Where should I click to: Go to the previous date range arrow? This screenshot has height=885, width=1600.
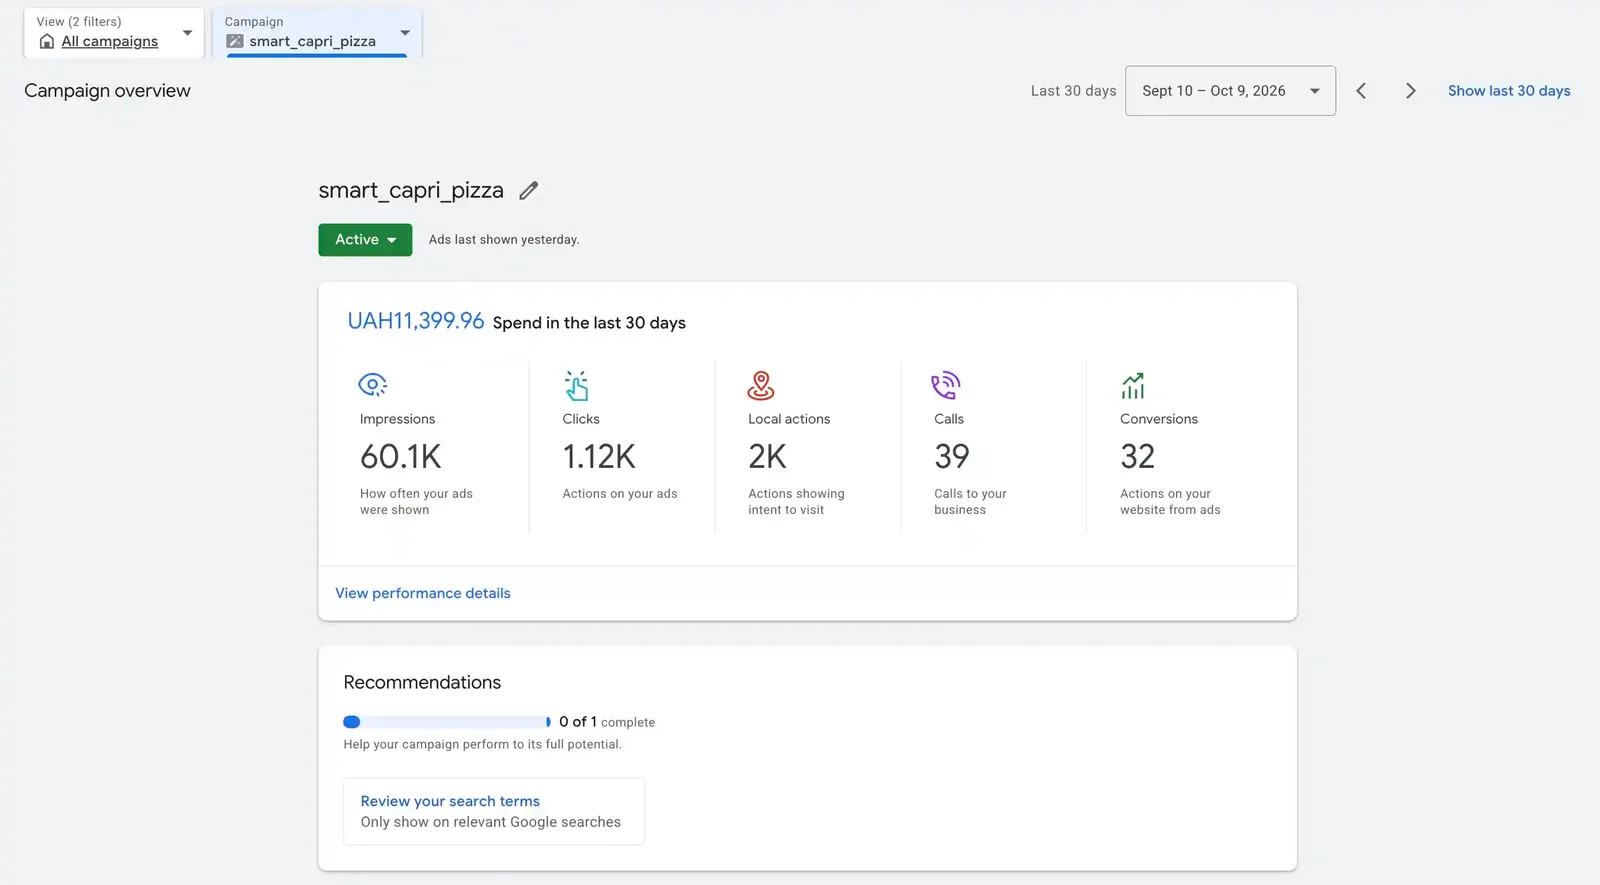[1361, 91]
